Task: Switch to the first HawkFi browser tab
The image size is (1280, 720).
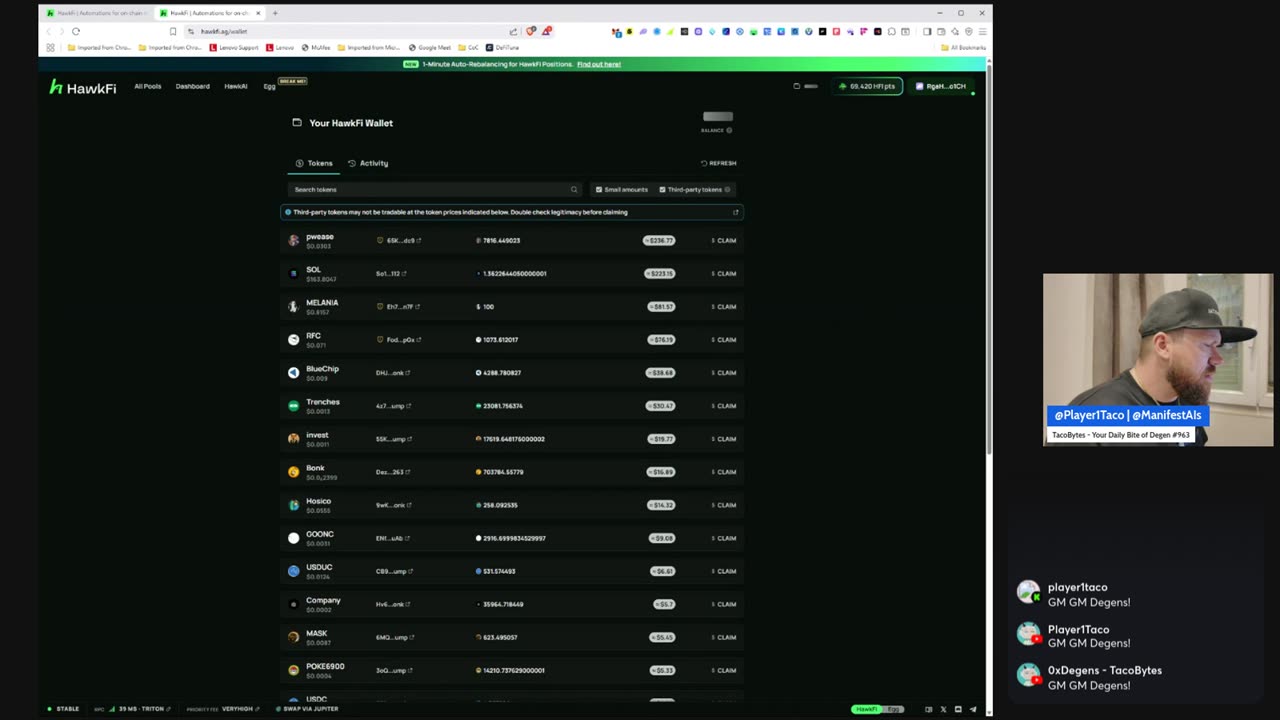Action: click(96, 13)
